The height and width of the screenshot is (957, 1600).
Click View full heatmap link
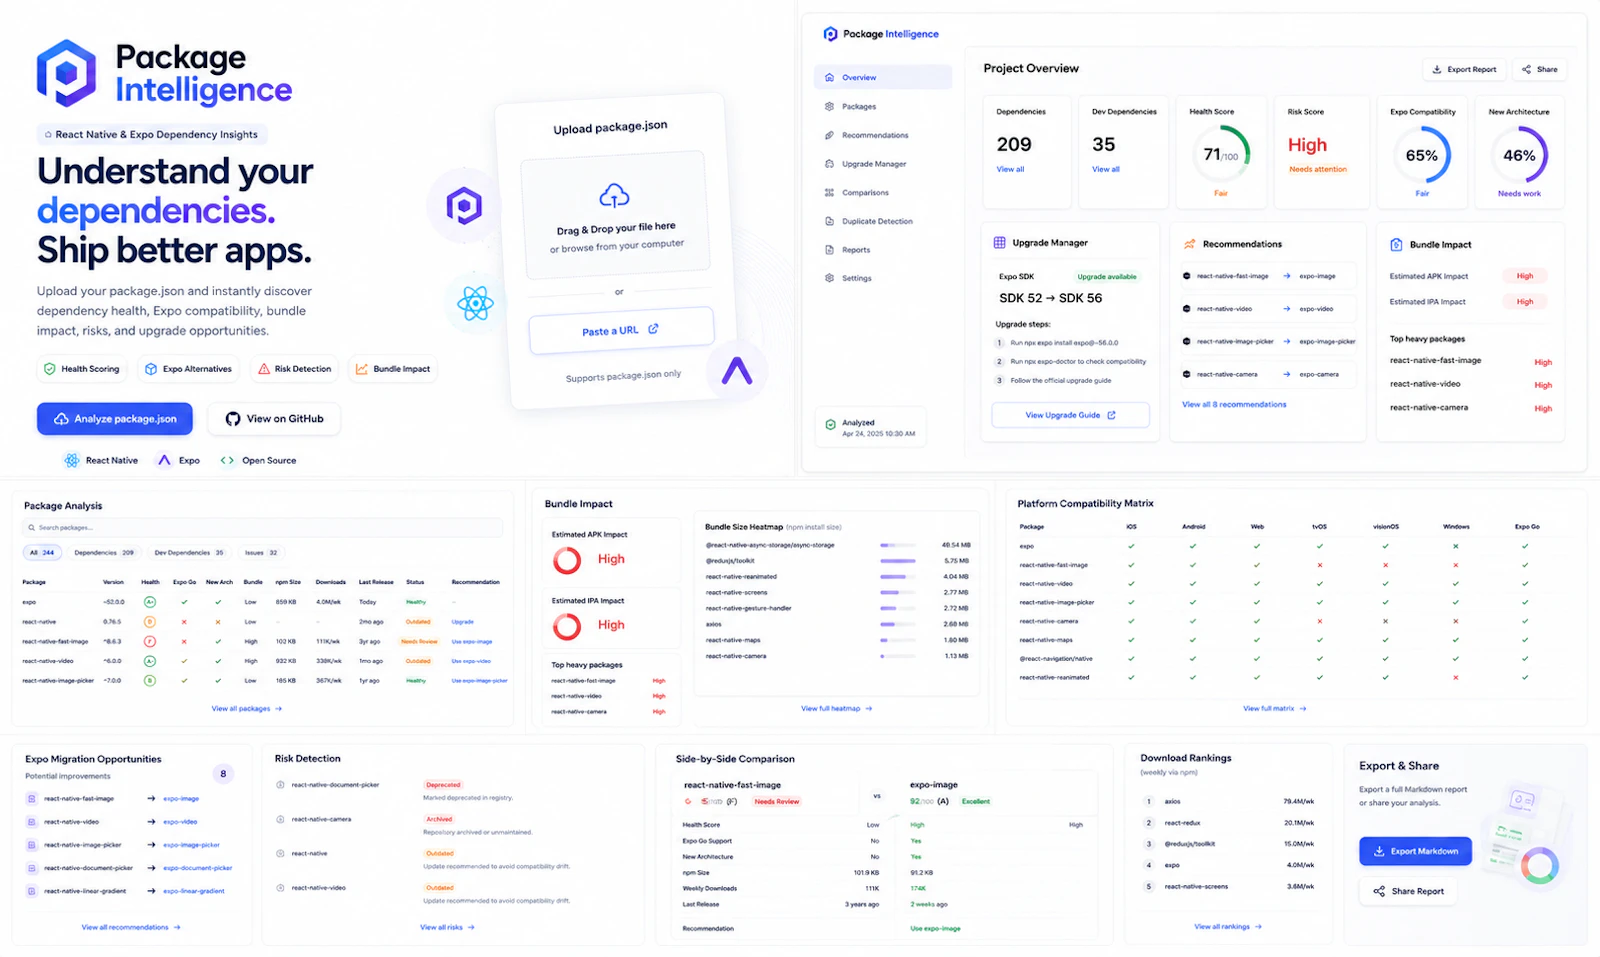click(x=837, y=709)
